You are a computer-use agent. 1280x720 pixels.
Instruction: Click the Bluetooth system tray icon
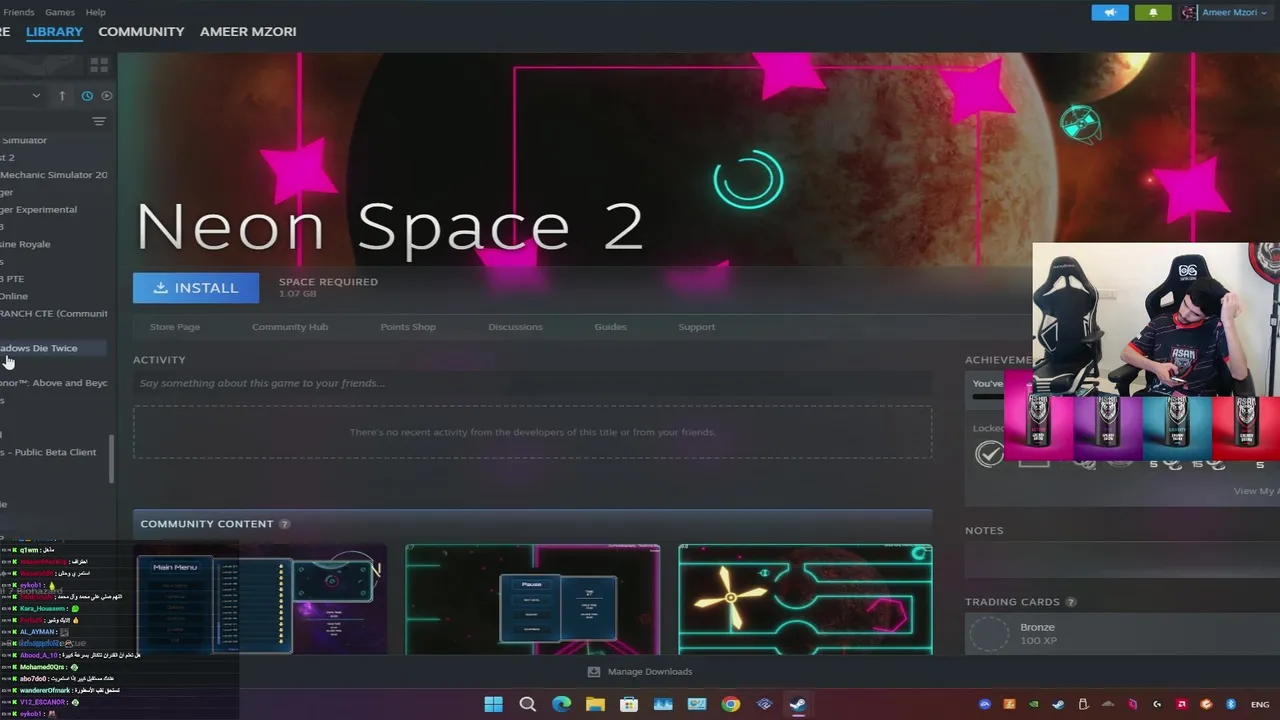point(1231,704)
